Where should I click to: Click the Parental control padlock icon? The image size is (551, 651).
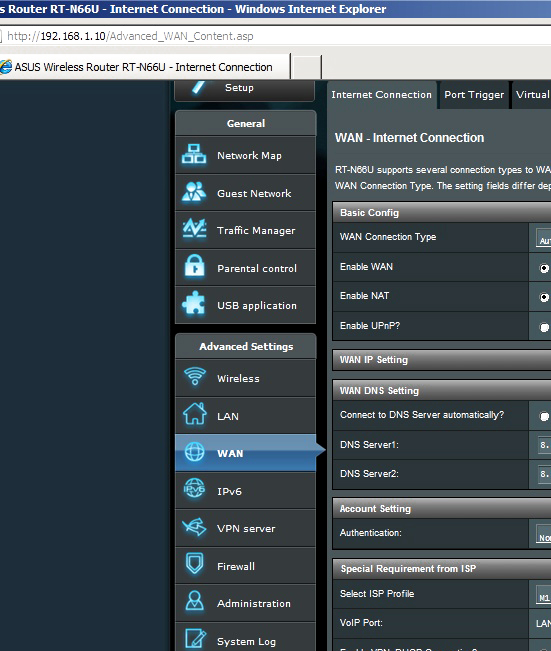click(194, 267)
